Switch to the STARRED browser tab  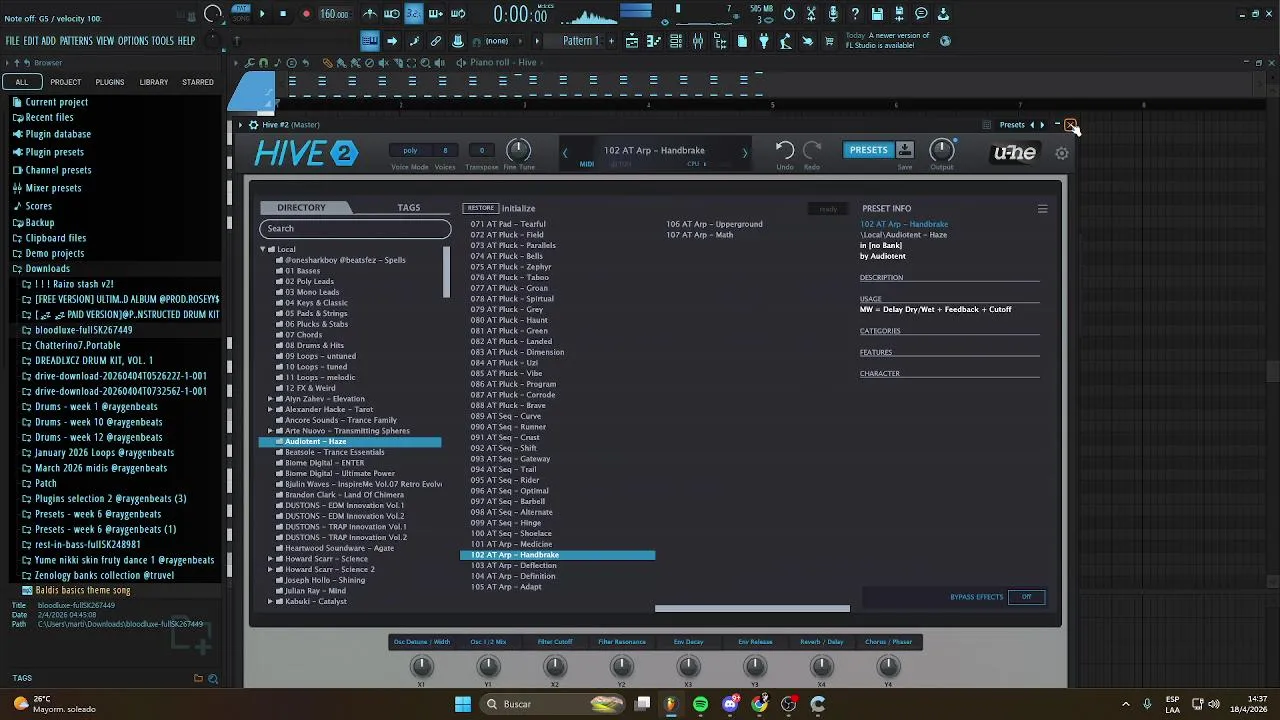coord(198,82)
